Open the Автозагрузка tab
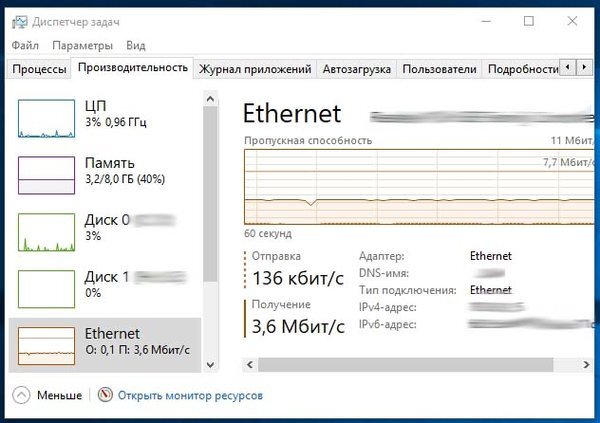The image size is (600, 423). pyautogui.click(x=357, y=69)
